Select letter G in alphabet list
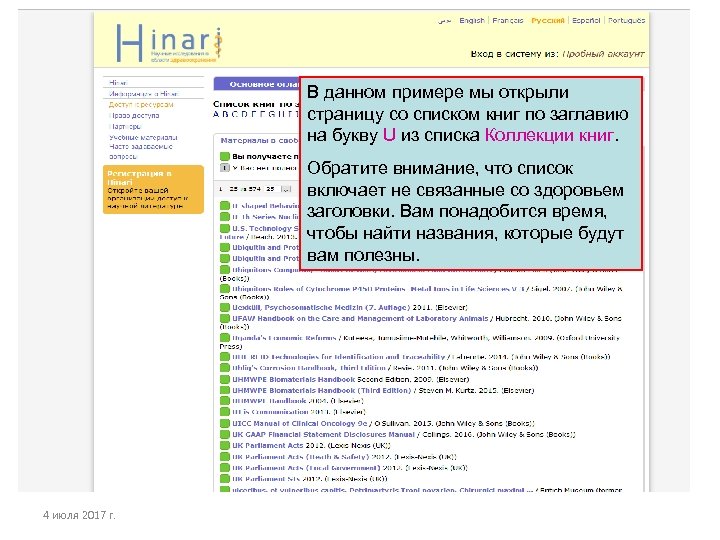720x540 pixels. [270, 114]
